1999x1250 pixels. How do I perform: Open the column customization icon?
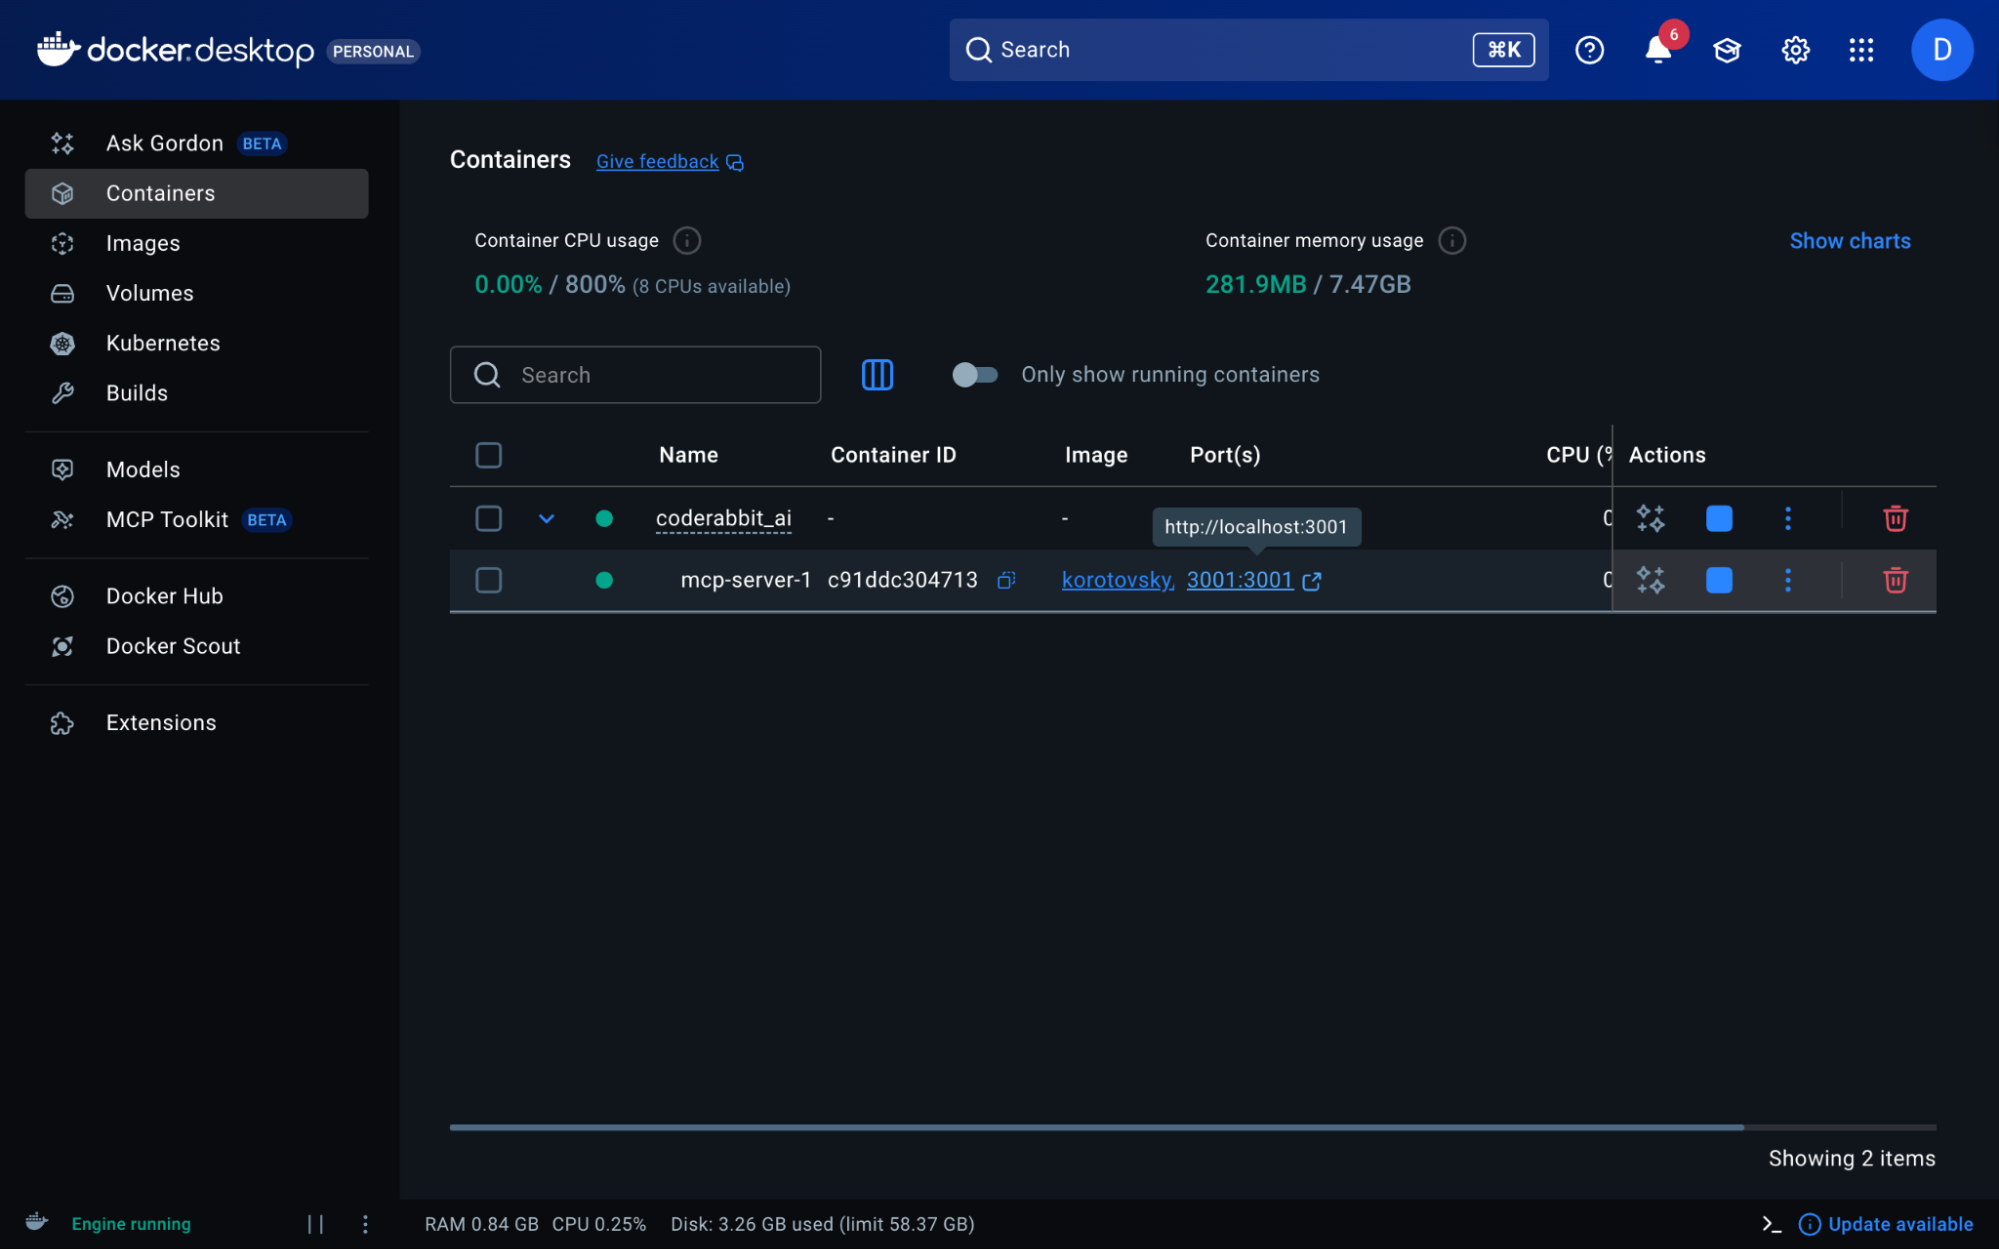(x=877, y=375)
